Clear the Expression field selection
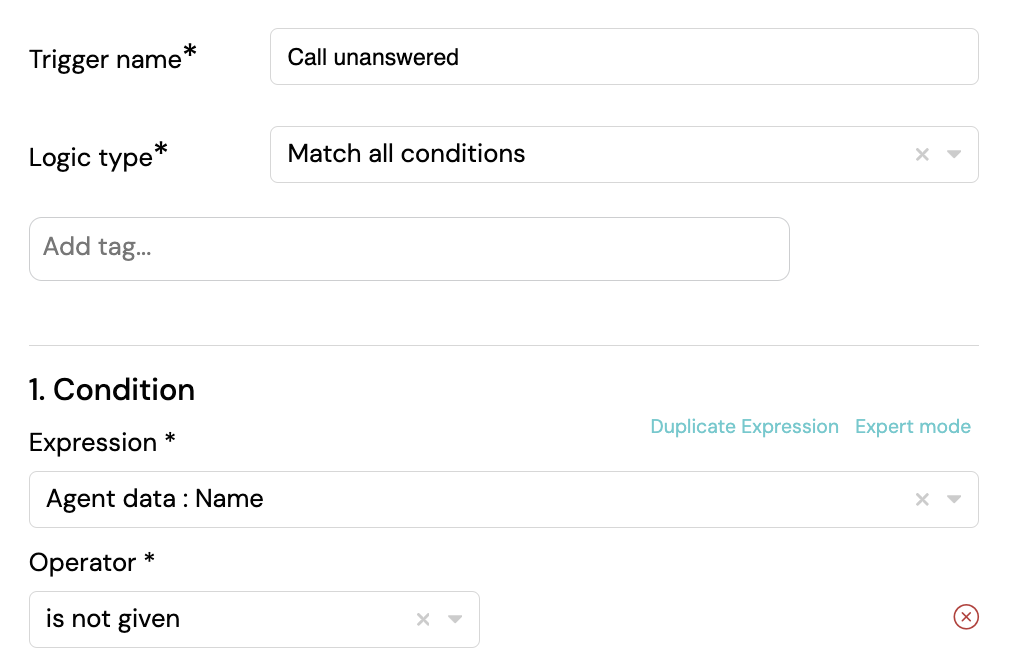Viewport: 1014px width, 670px height. tap(922, 499)
